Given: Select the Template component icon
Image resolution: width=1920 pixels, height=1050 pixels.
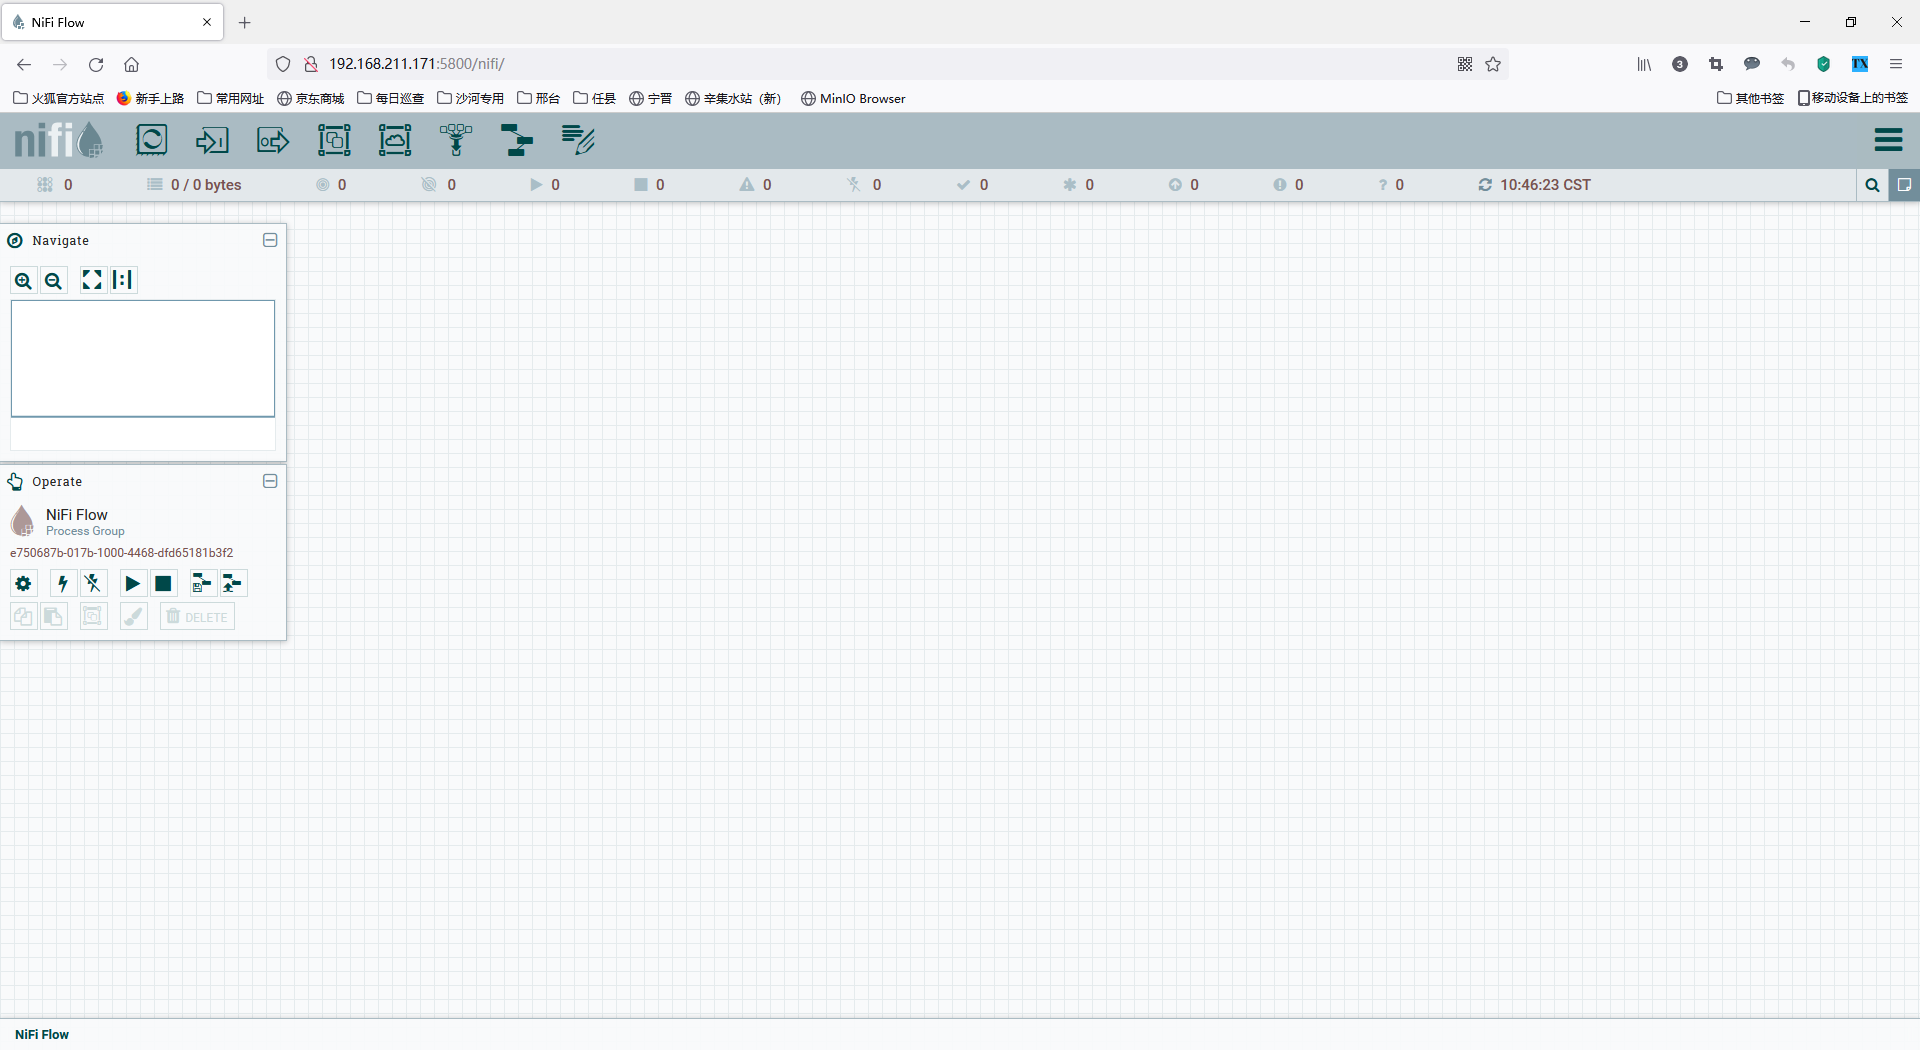Looking at the screenshot, I should pos(517,140).
